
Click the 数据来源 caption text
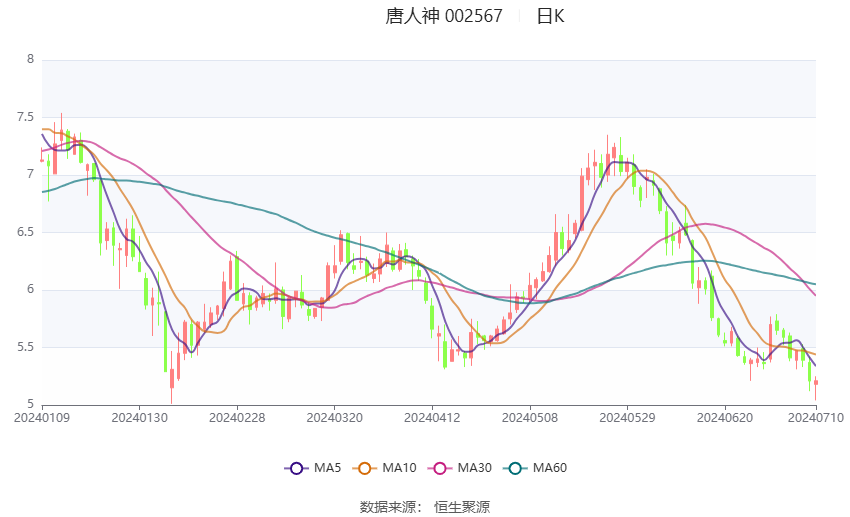pos(387,507)
